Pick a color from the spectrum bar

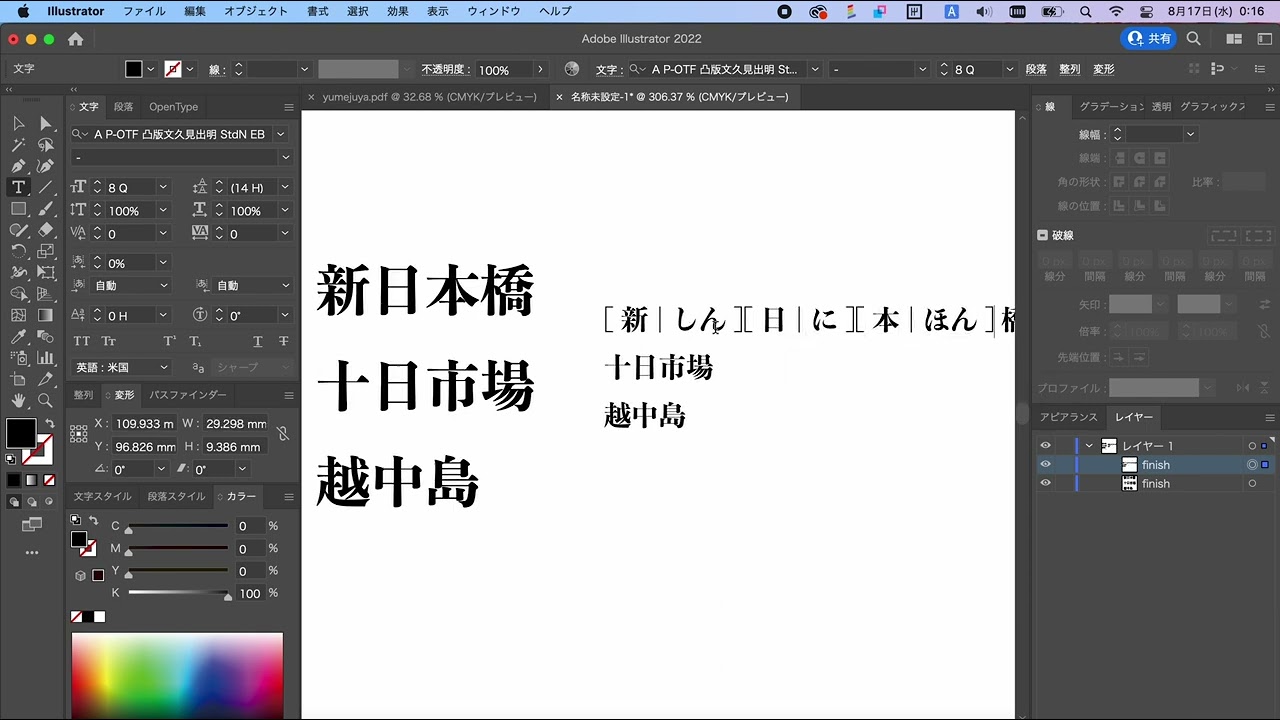coord(177,675)
